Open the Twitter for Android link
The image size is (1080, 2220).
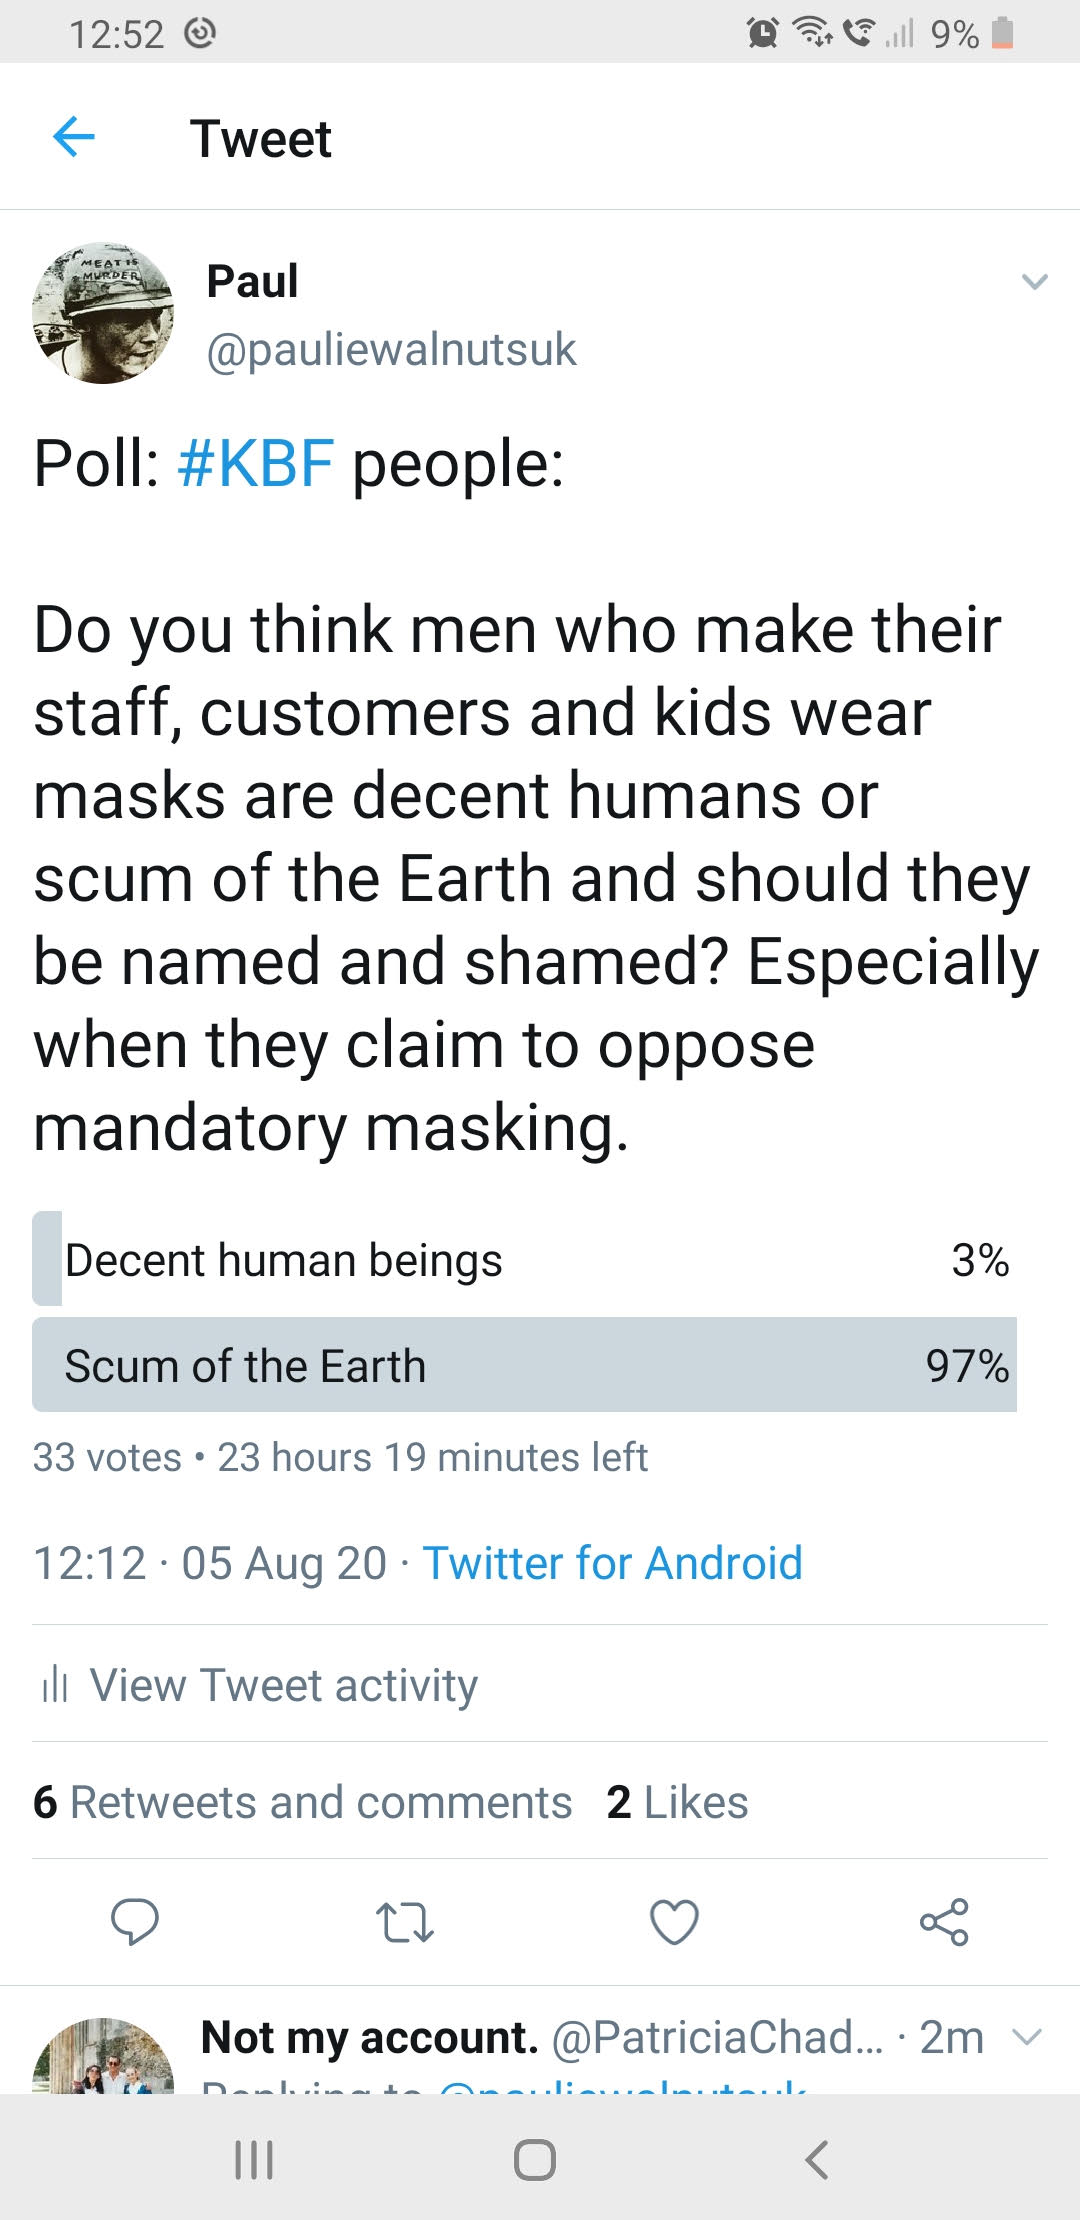[x=612, y=1563]
